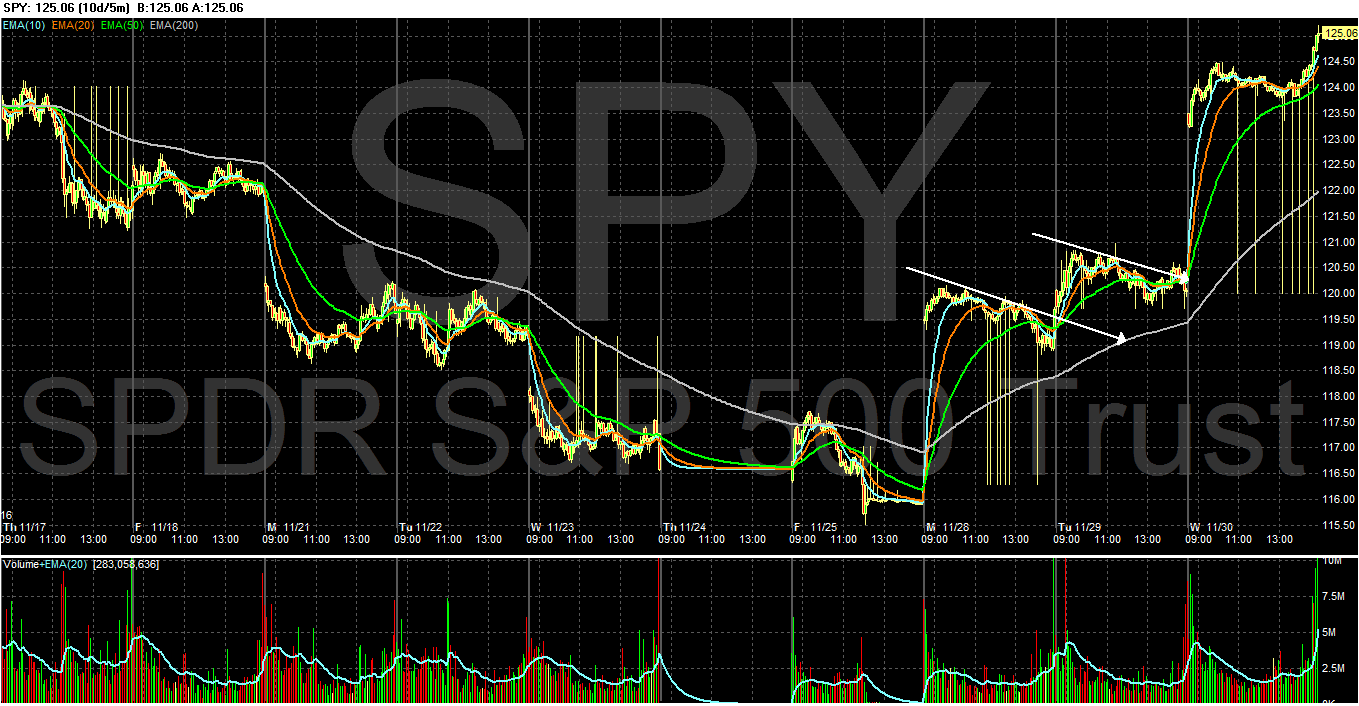Click the 122.00 price axis label
This screenshot has height=706, width=1359.
click(x=1340, y=189)
